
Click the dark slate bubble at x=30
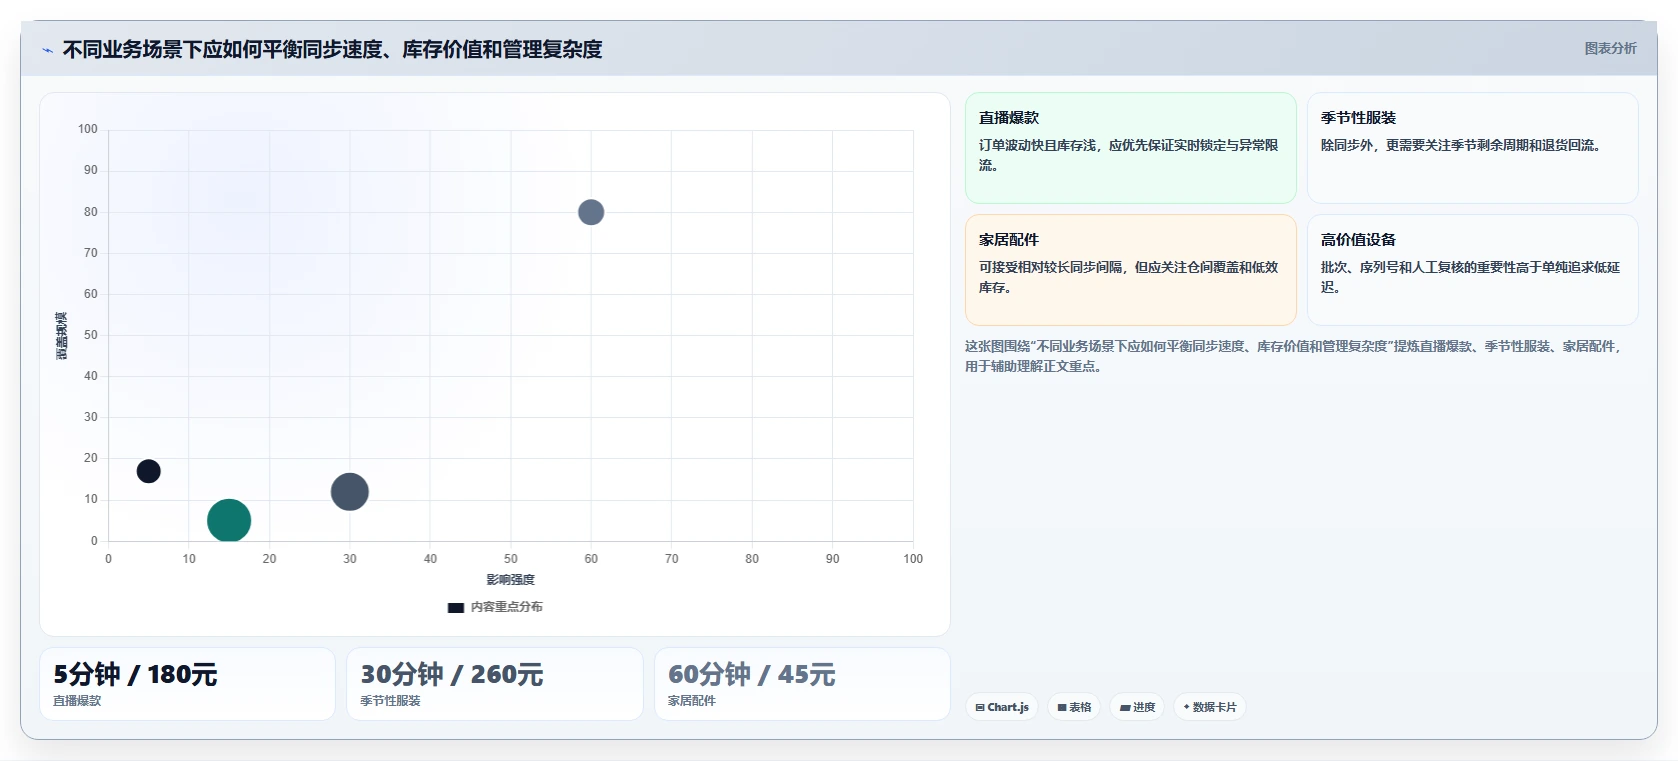(x=350, y=492)
